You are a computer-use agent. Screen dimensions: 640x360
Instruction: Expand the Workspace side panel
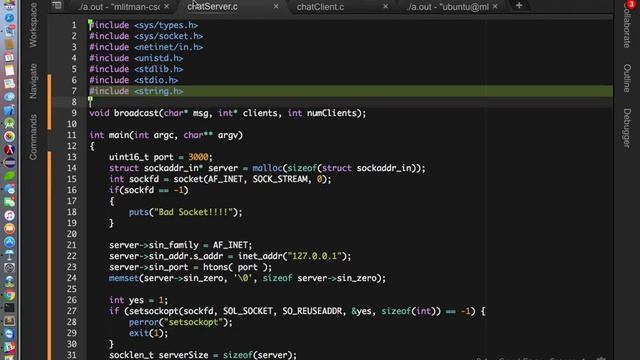[x=33, y=25]
